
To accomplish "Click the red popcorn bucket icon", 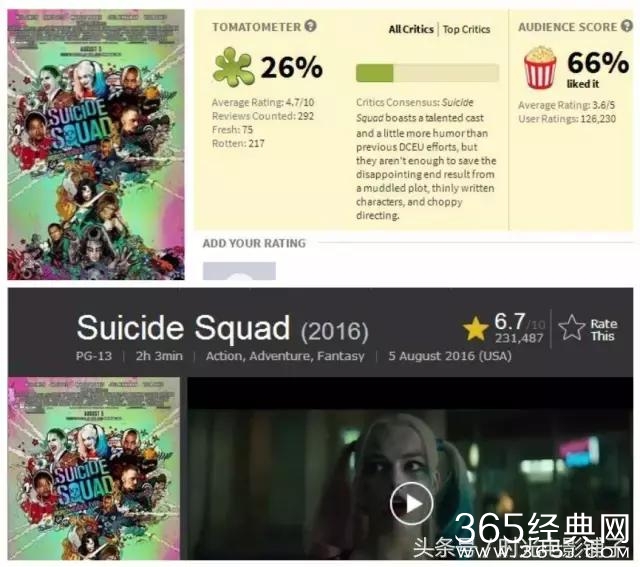I will tap(540, 68).
